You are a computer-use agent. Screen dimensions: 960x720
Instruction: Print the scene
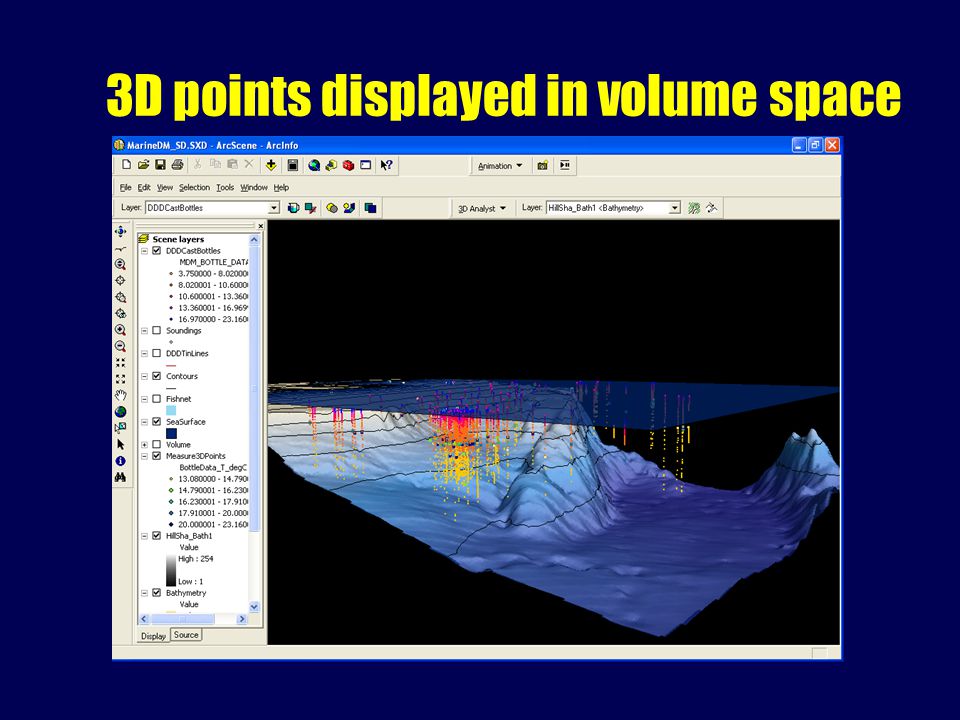pyautogui.click(x=178, y=165)
